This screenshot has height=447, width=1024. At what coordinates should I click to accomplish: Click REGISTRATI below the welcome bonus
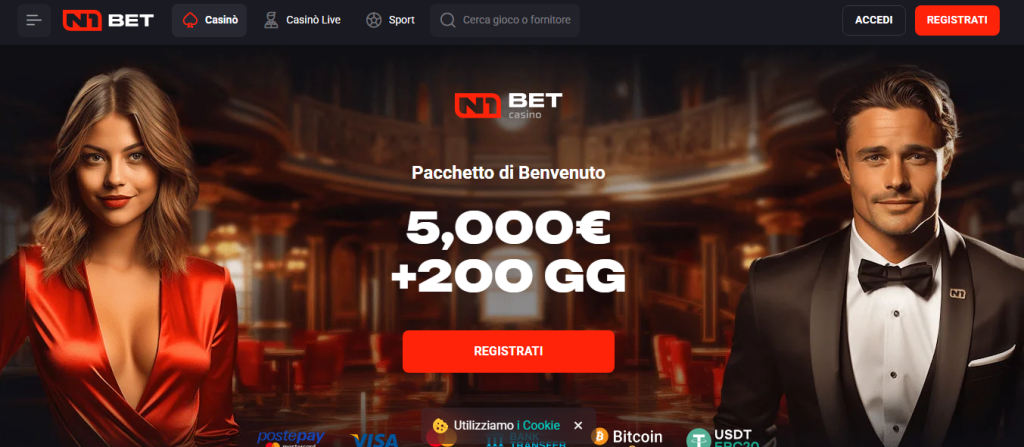click(508, 352)
